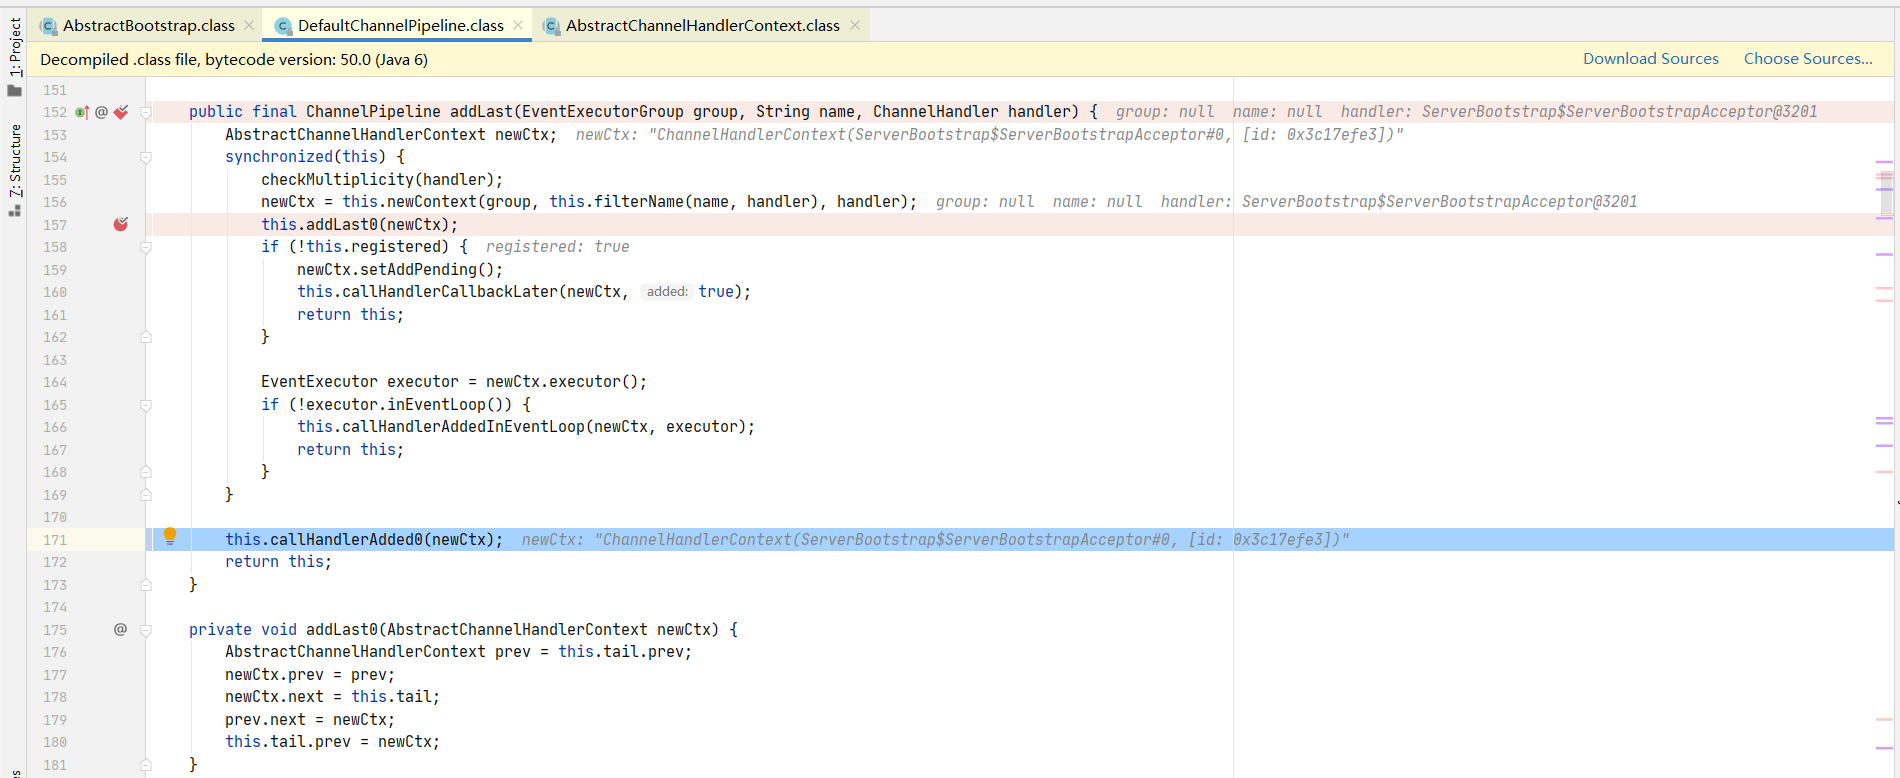Click the C class icon on DefaultChannelPipeline tab
Viewport: 1900px width, 778px height.
click(x=283, y=26)
